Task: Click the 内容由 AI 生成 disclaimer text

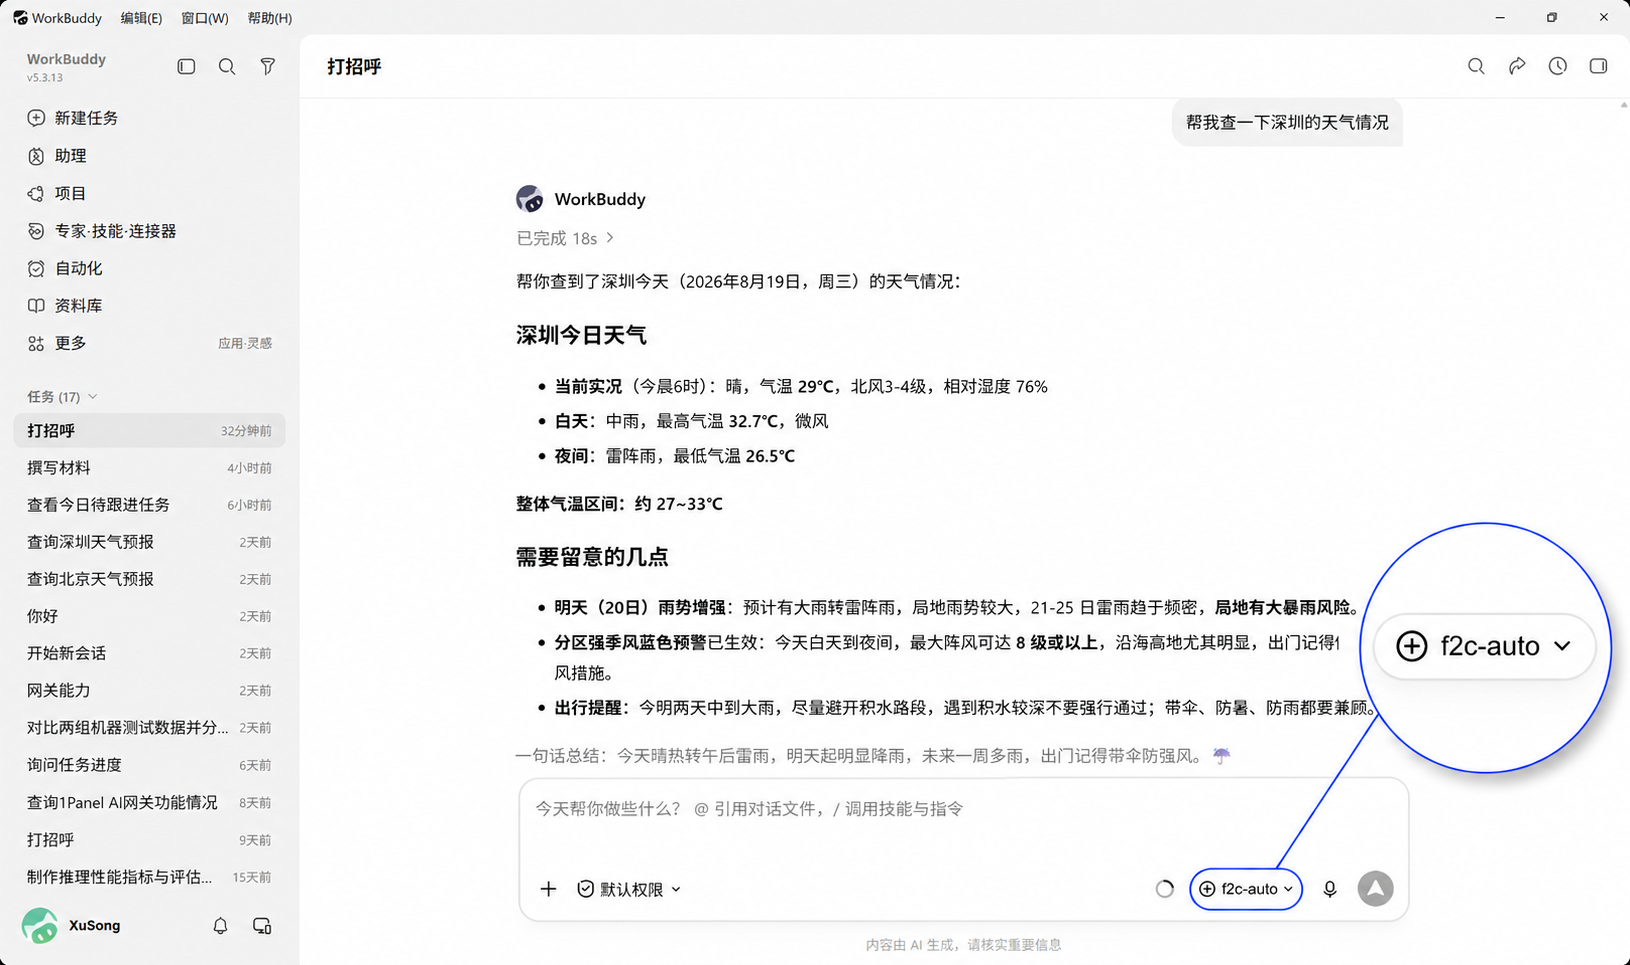Action: click(x=964, y=945)
